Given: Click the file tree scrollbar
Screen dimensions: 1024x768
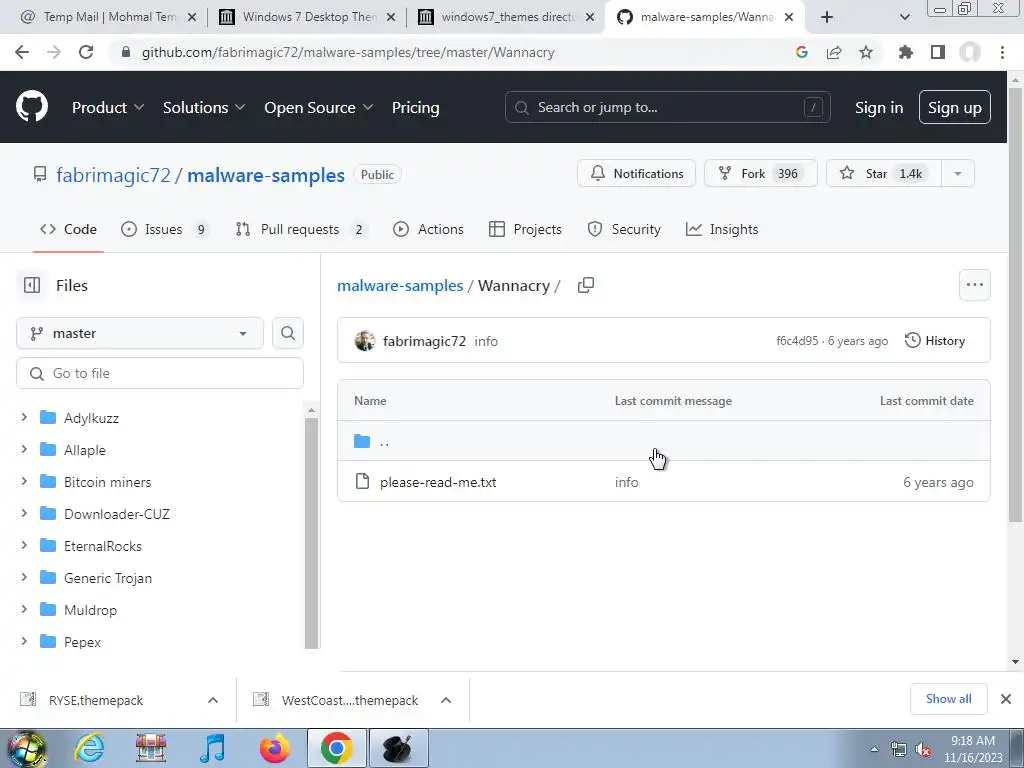Looking at the screenshot, I should (312, 532).
